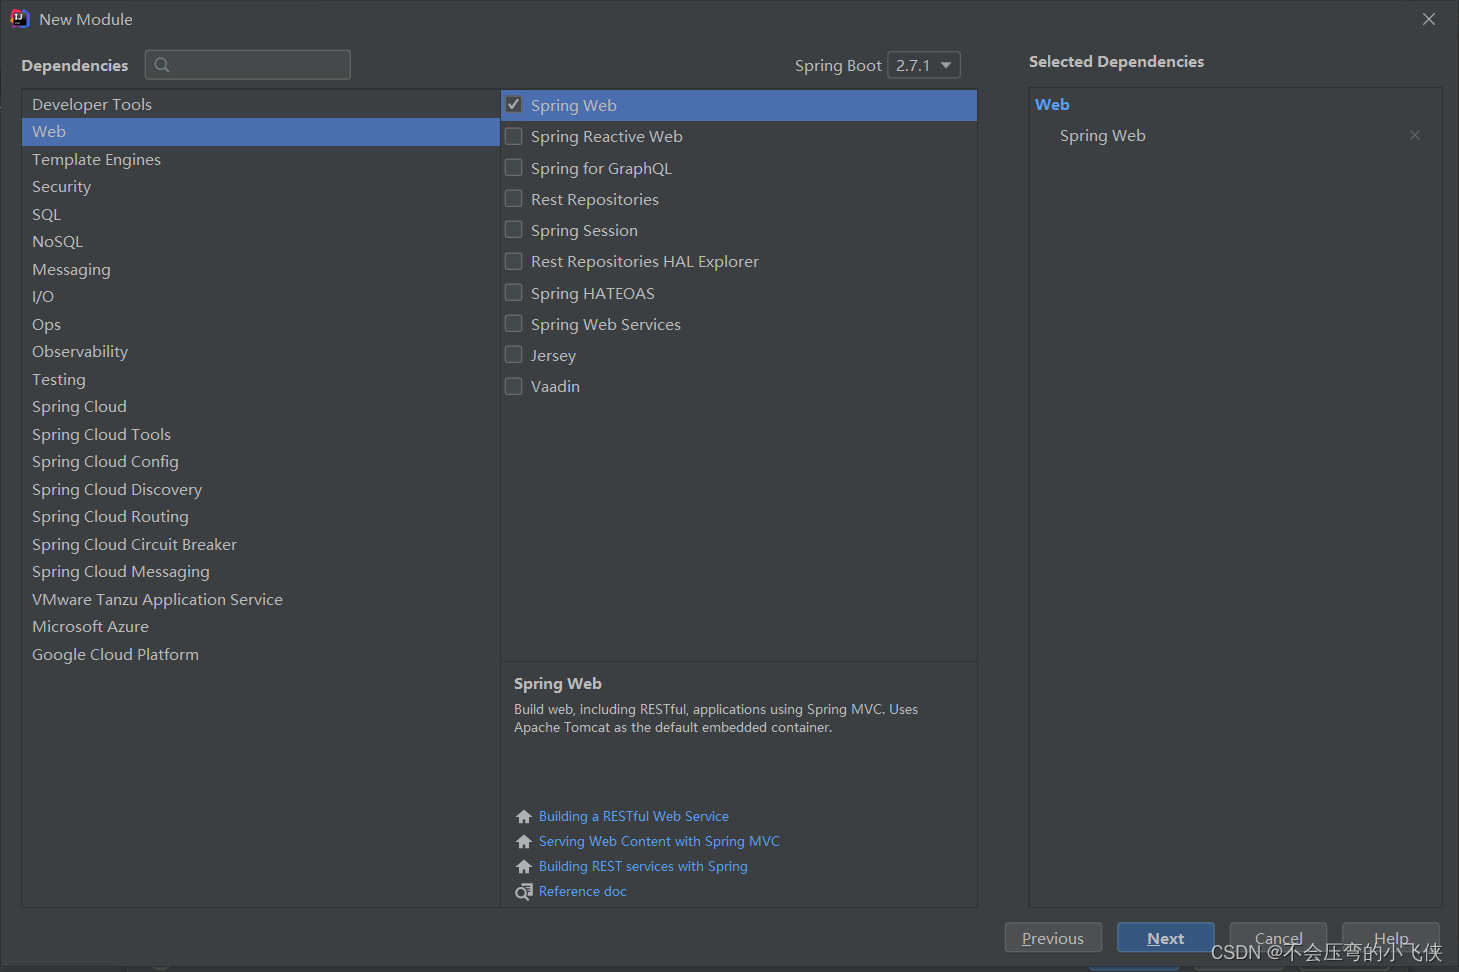Tick the Vaadin checkbox

514,386
